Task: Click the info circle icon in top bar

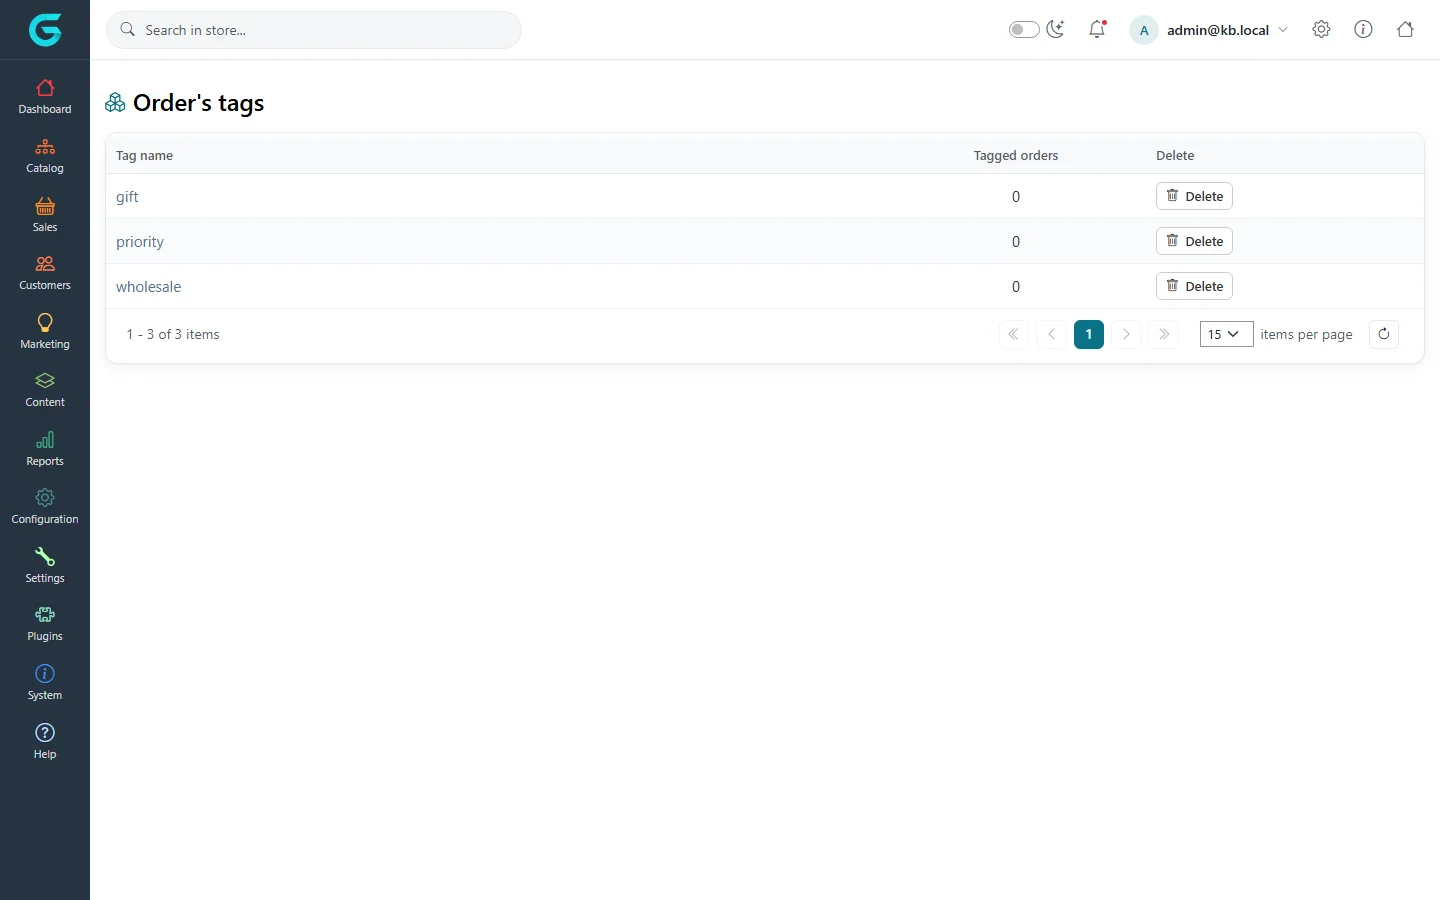Action: (x=1363, y=30)
